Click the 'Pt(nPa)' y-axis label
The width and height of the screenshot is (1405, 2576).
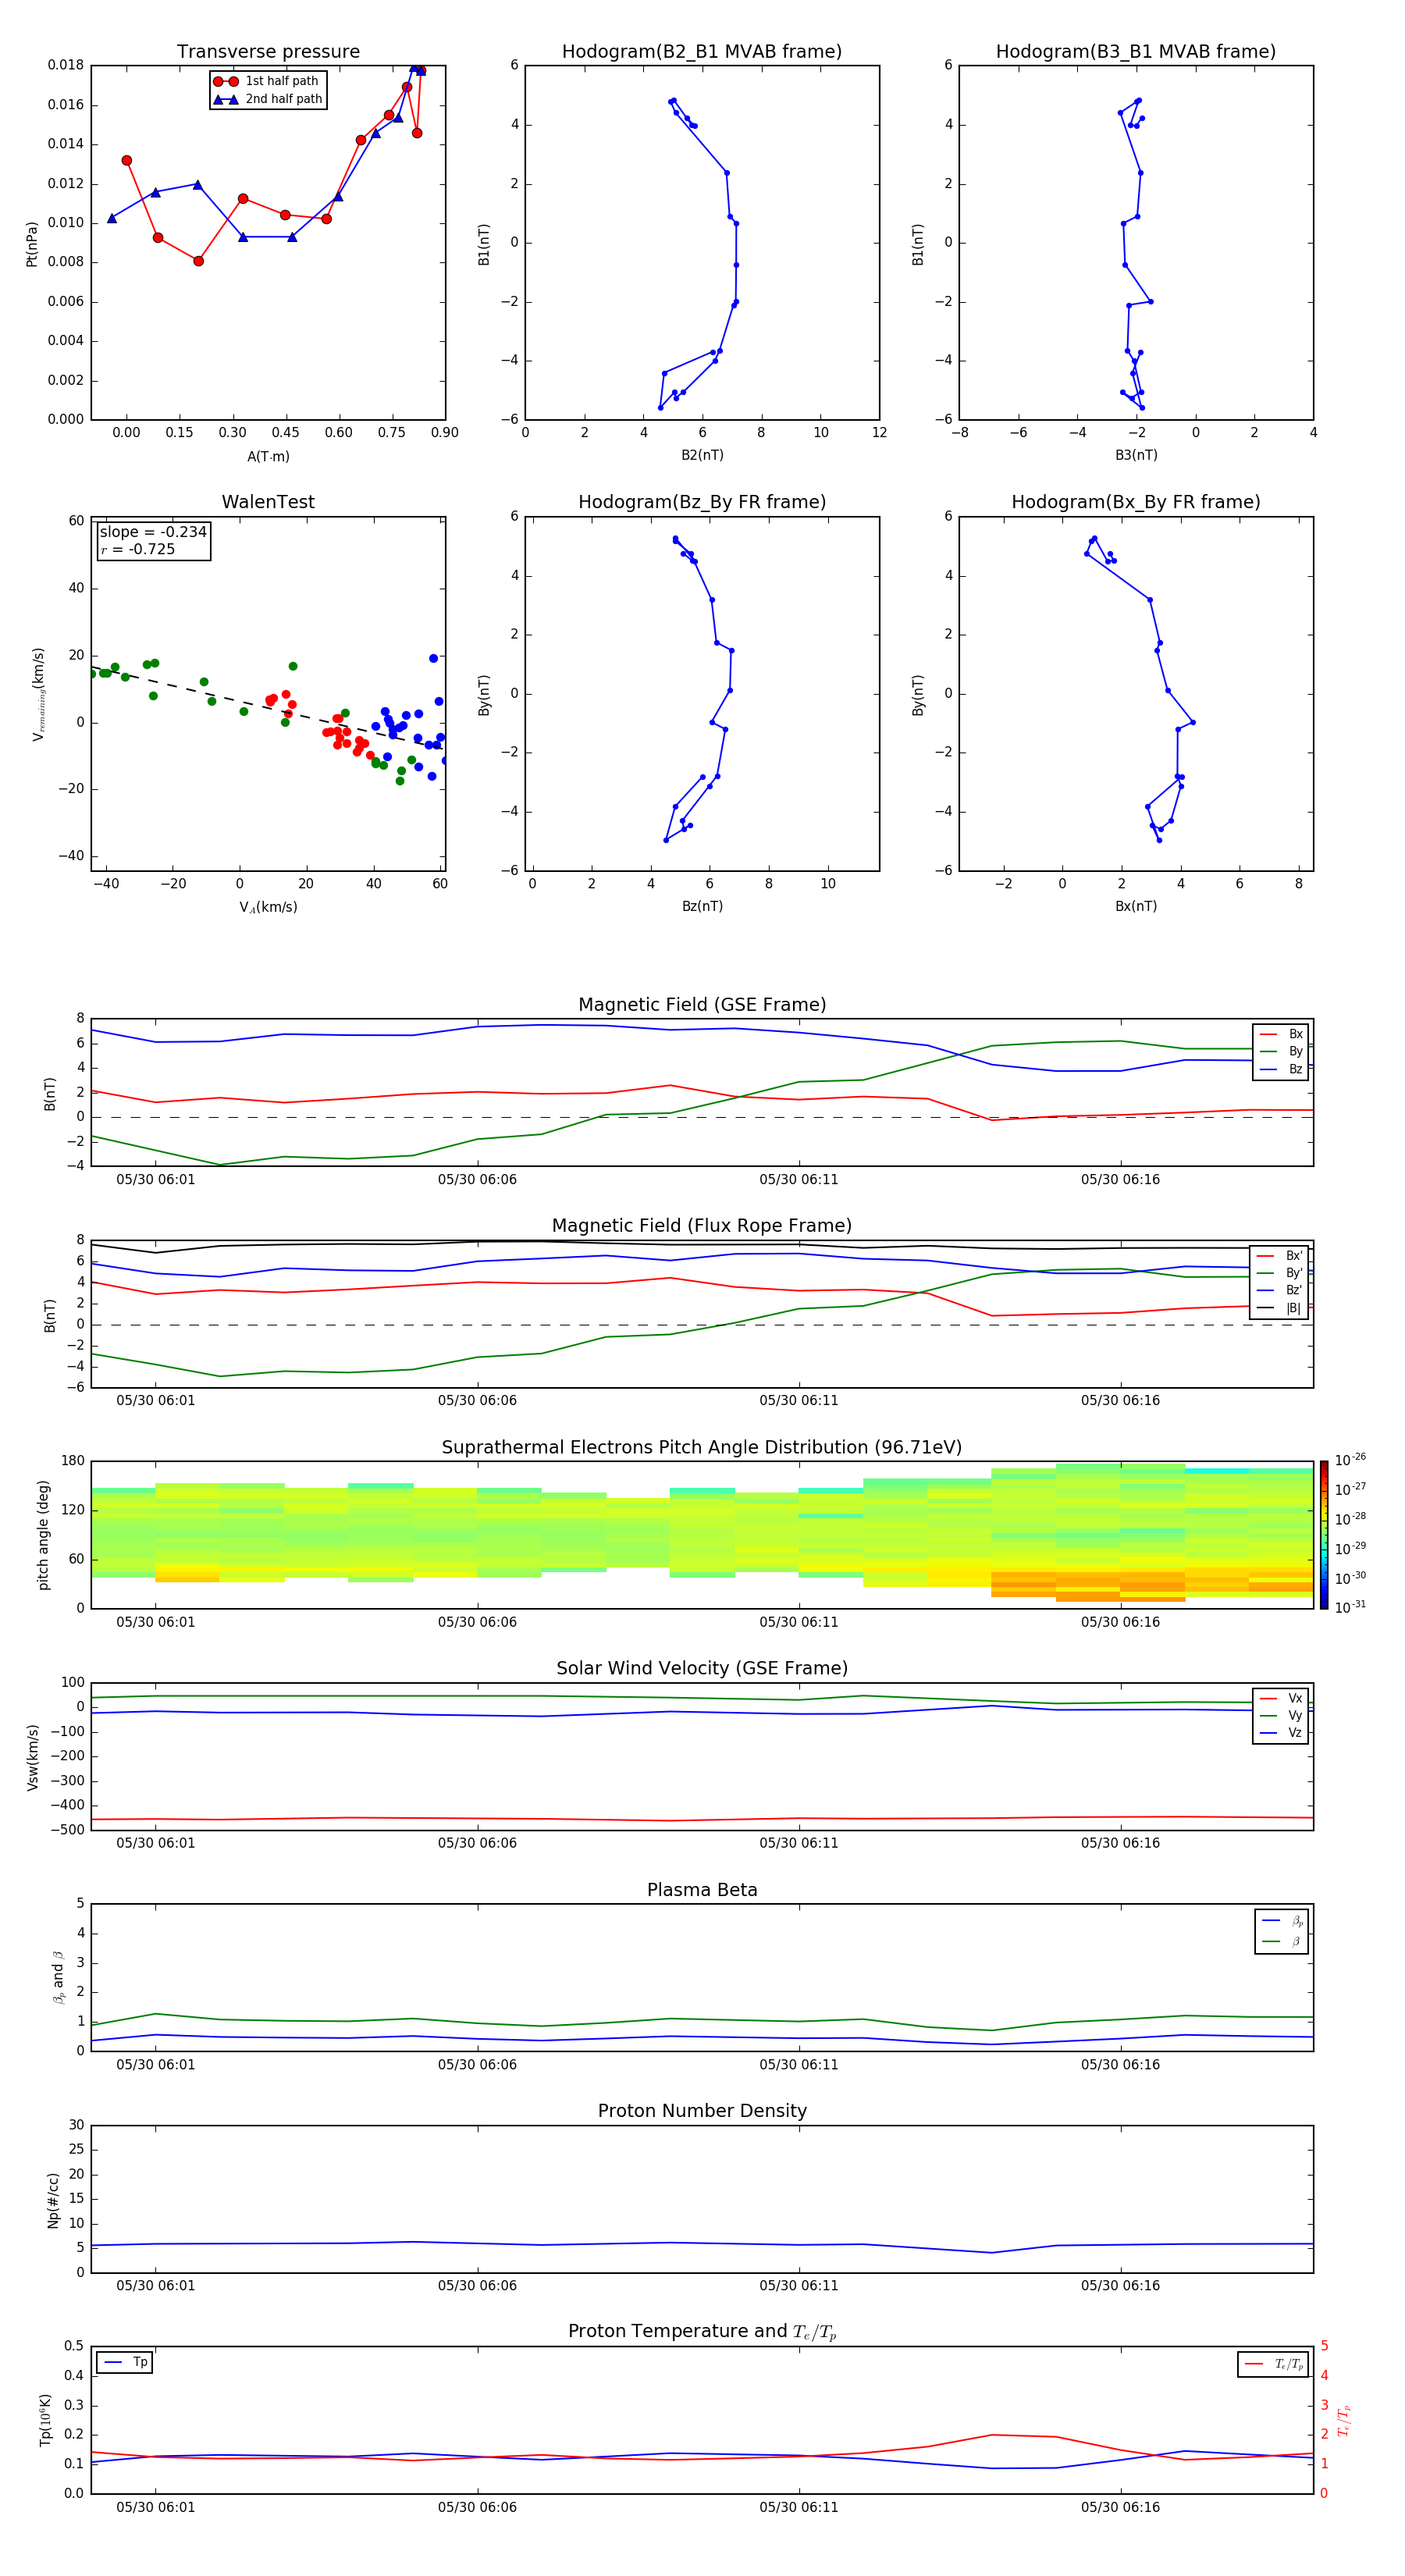(x=31, y=243)
